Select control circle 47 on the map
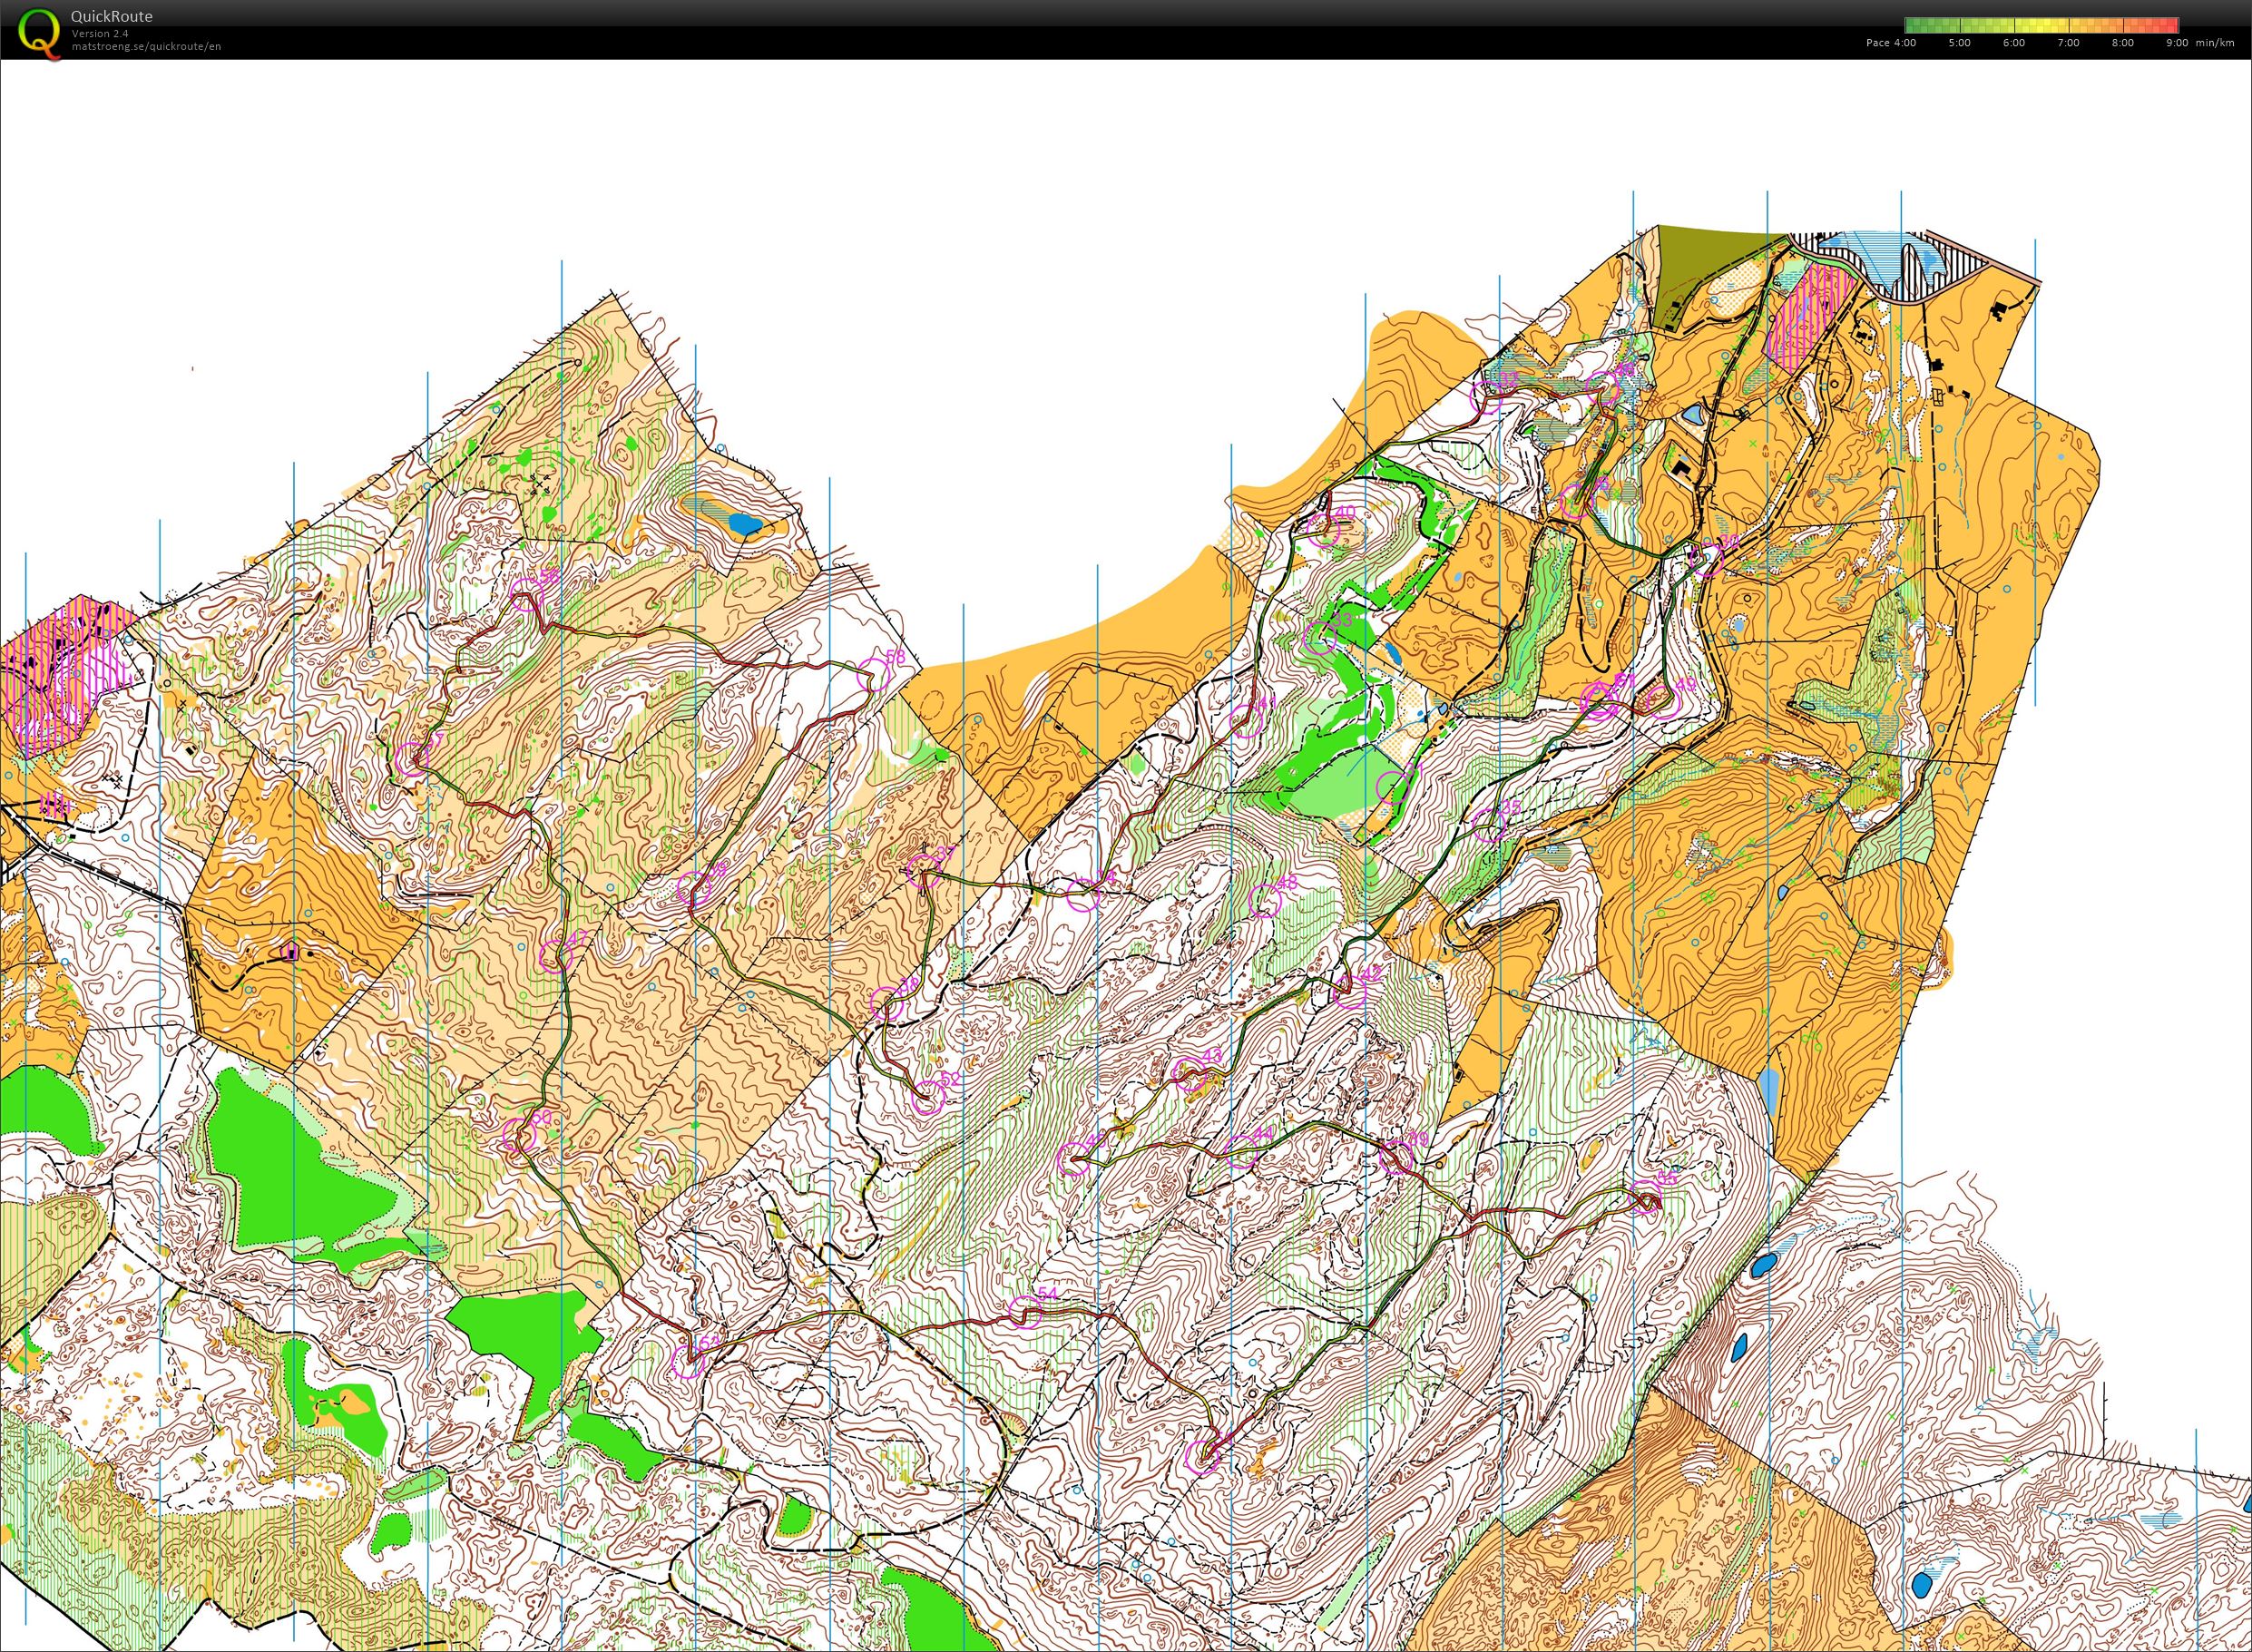The image size is (2252, 1652). coord(555,956)
